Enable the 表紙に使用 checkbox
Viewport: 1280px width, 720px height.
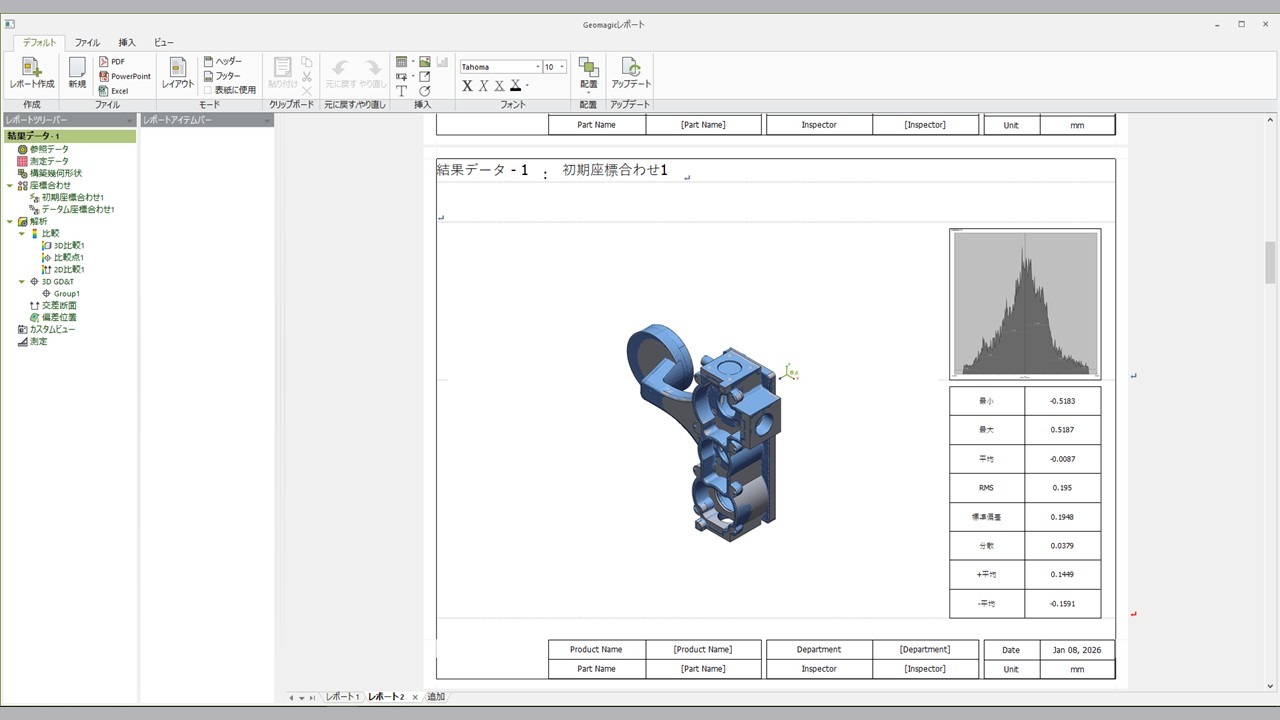click(x=208, y=90)
